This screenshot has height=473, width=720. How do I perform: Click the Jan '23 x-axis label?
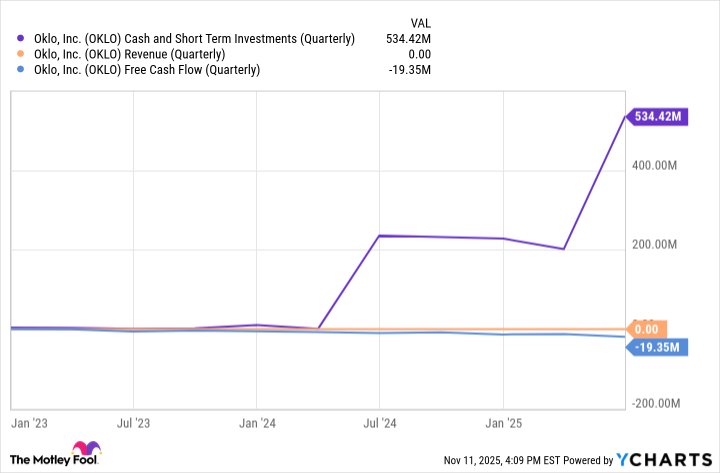coord(29,423)
